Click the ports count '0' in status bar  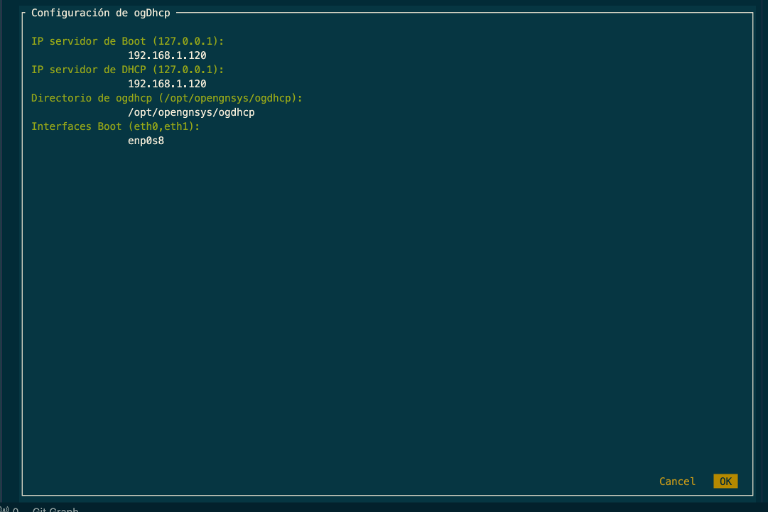click(16, 510)
